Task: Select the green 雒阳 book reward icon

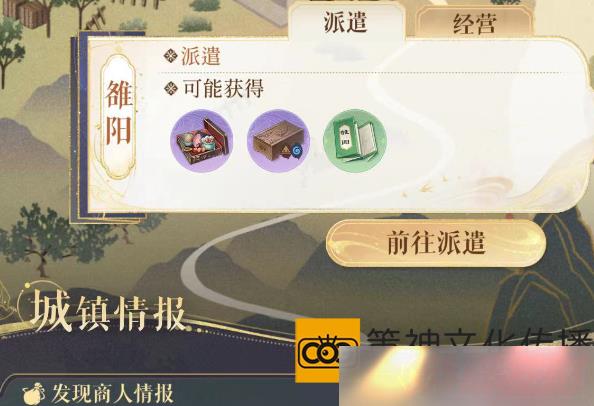Action: point(355,141)
